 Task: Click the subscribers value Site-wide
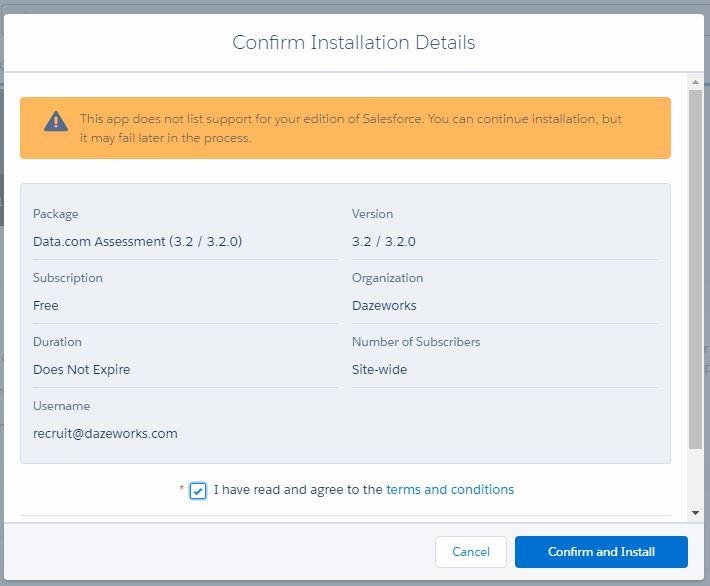click(x=379, y=370)
